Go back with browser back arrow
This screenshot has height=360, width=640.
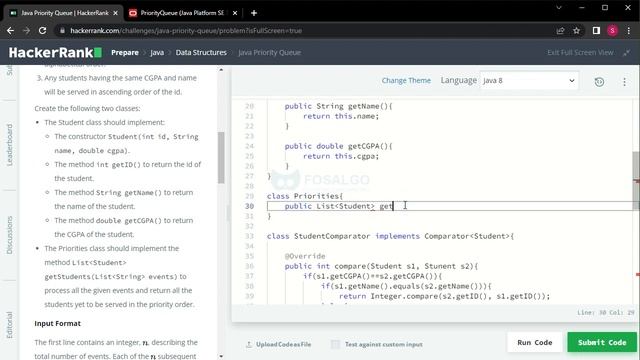click(11, 31)
